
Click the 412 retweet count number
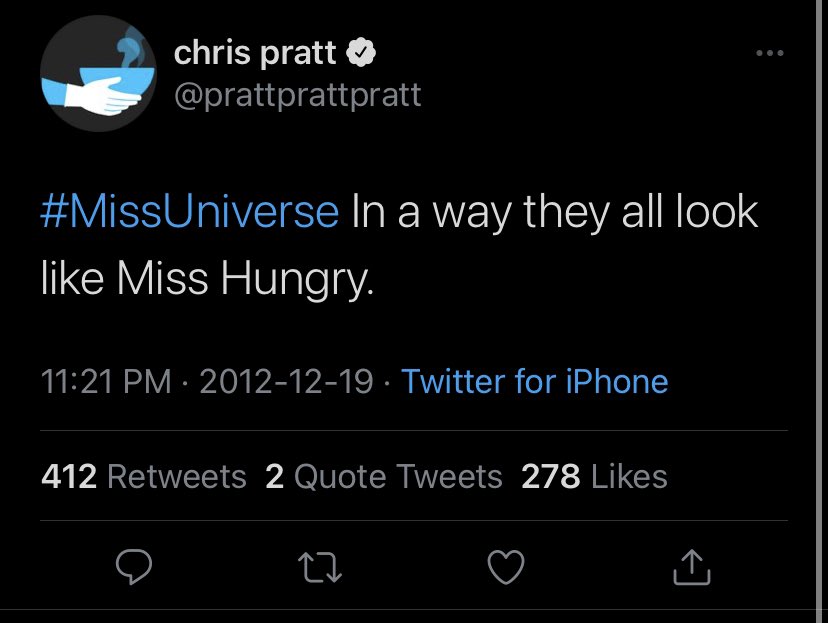tap(69, 476)
